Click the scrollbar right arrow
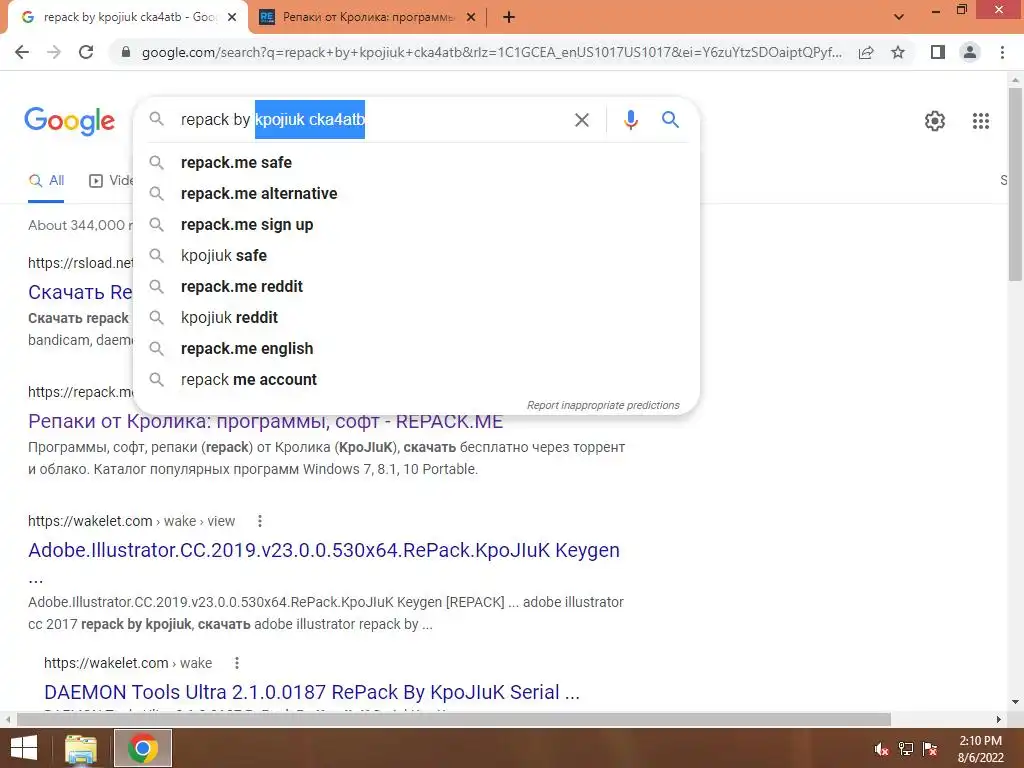 (999, 719)
